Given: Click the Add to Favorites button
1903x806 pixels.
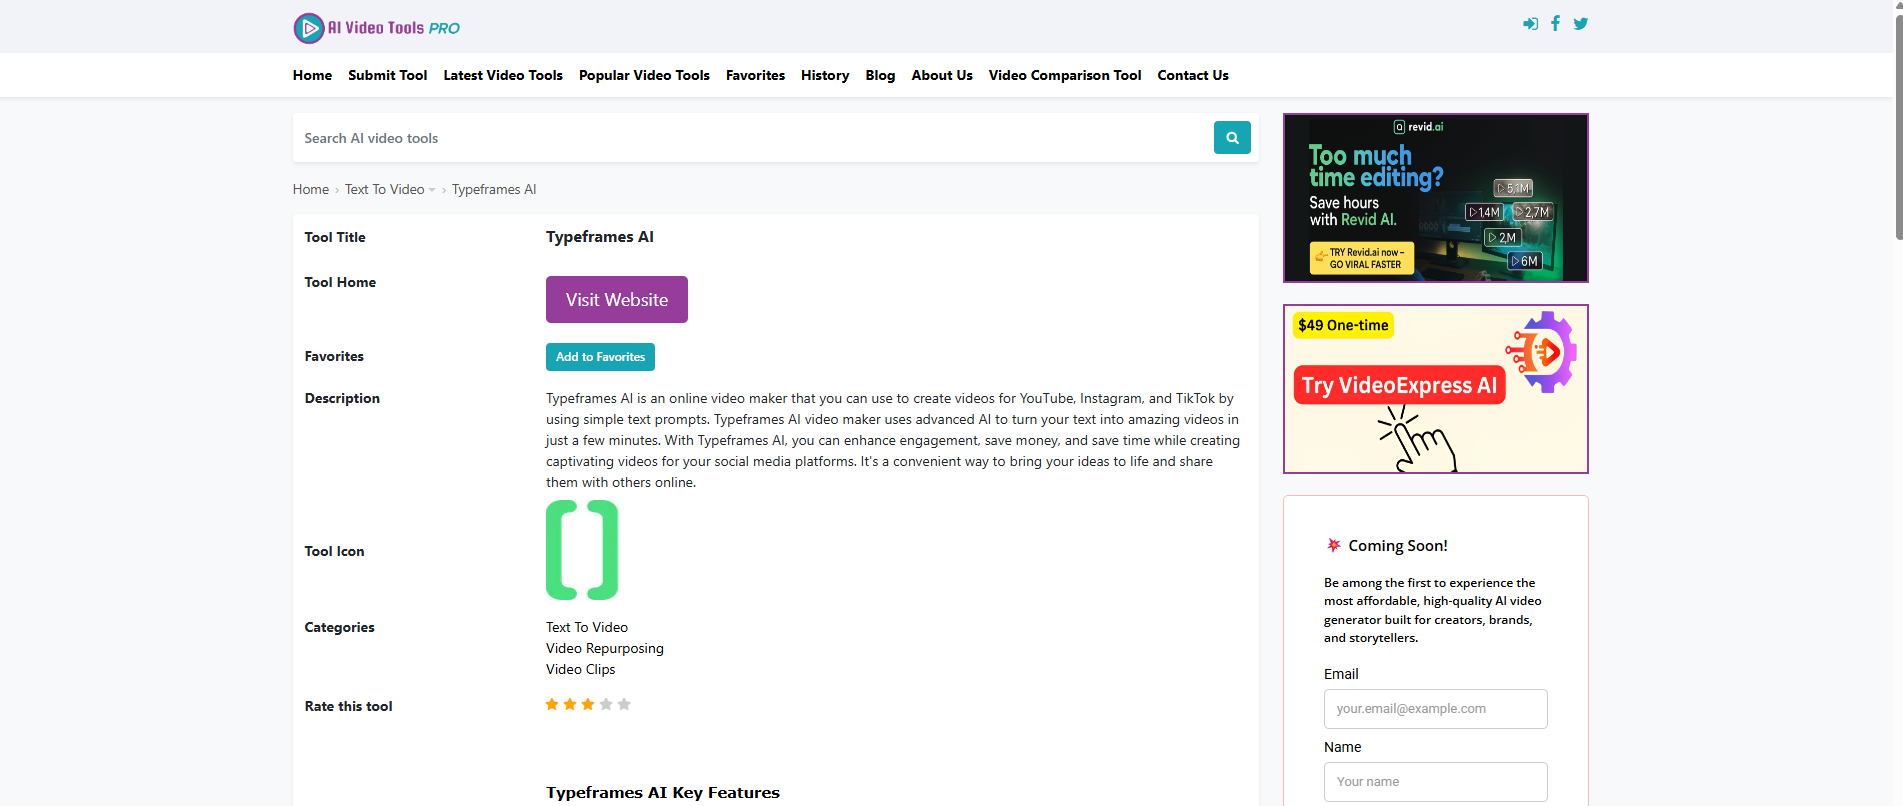Looking at the screenshot, I should [x=600, y=357].
